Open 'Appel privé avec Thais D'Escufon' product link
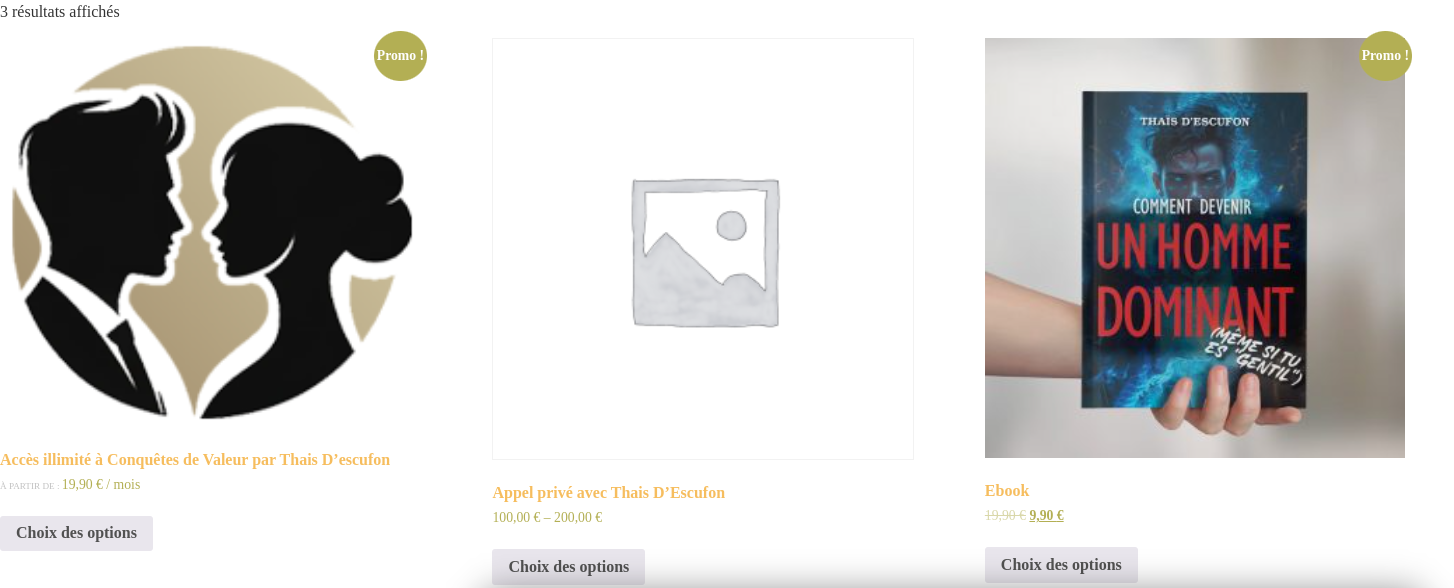The image size is (1454, 588). [608, 493]
